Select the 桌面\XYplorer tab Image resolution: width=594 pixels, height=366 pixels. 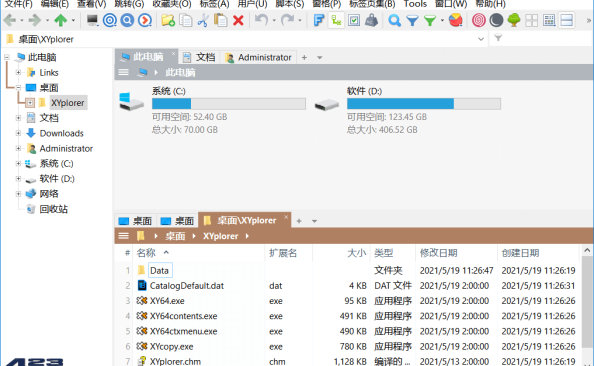pyautogui.click(x=244, y=220)
